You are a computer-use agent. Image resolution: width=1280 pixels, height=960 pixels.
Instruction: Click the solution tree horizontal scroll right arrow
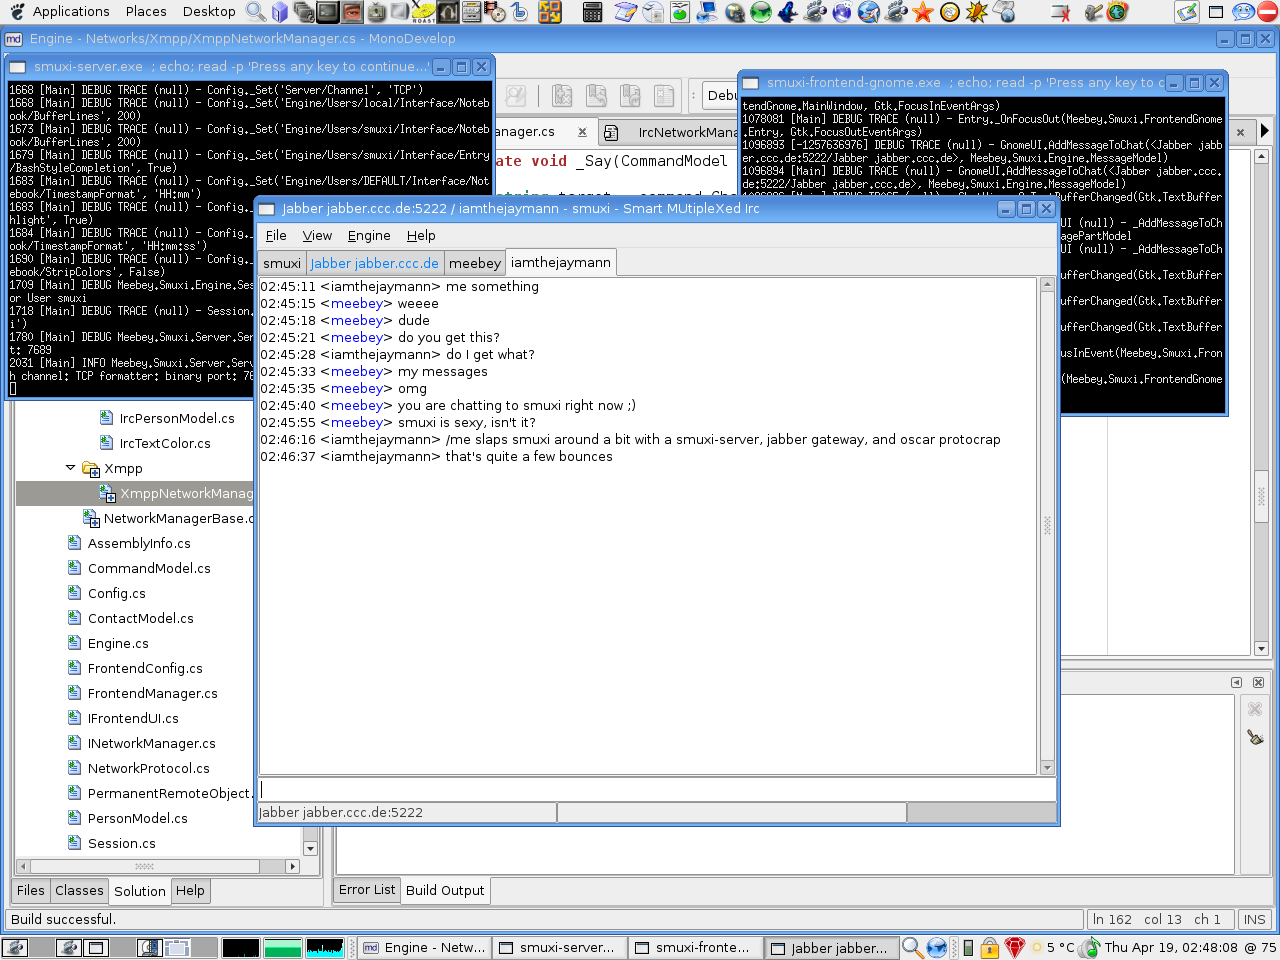pos(292,866)
